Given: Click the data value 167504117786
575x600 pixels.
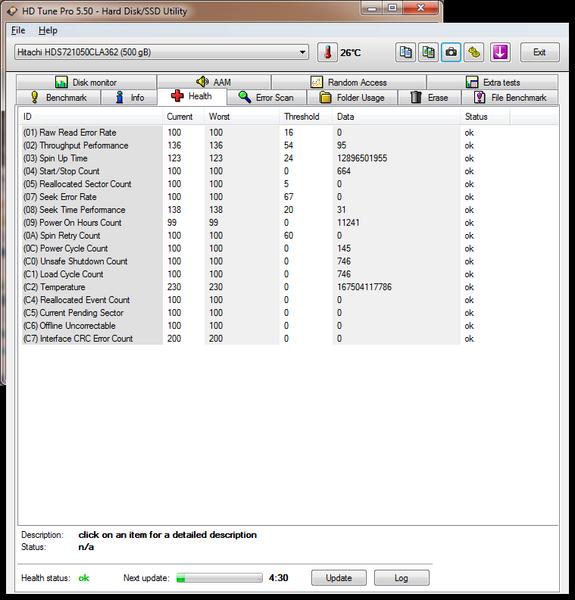Looking at the screenshot, I should pos(364,287).
